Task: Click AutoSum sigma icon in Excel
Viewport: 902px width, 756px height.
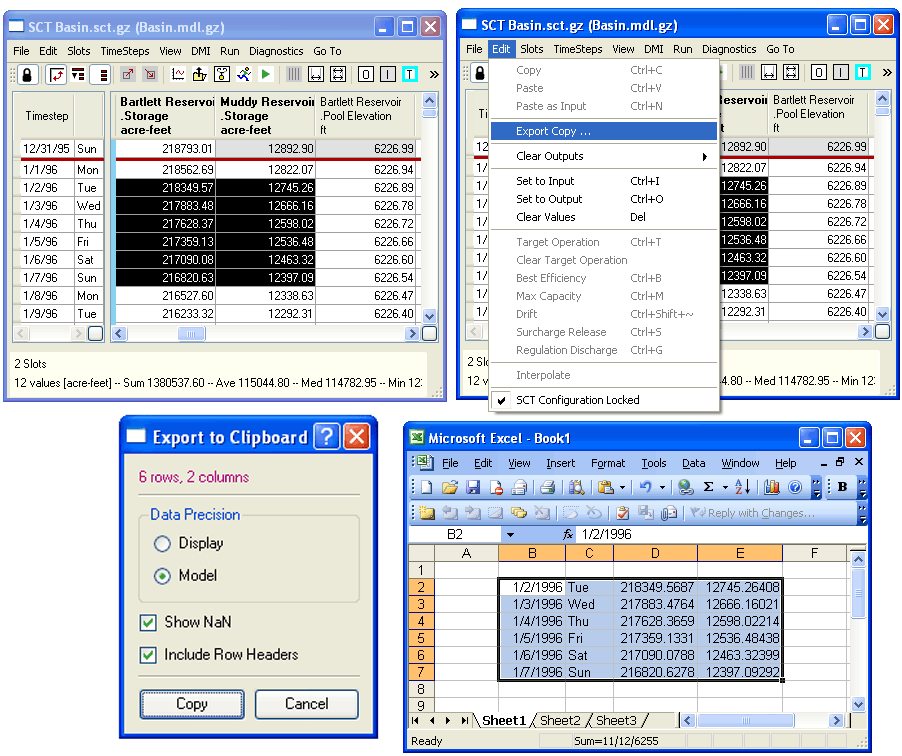Action: click(x=709, y=487)
